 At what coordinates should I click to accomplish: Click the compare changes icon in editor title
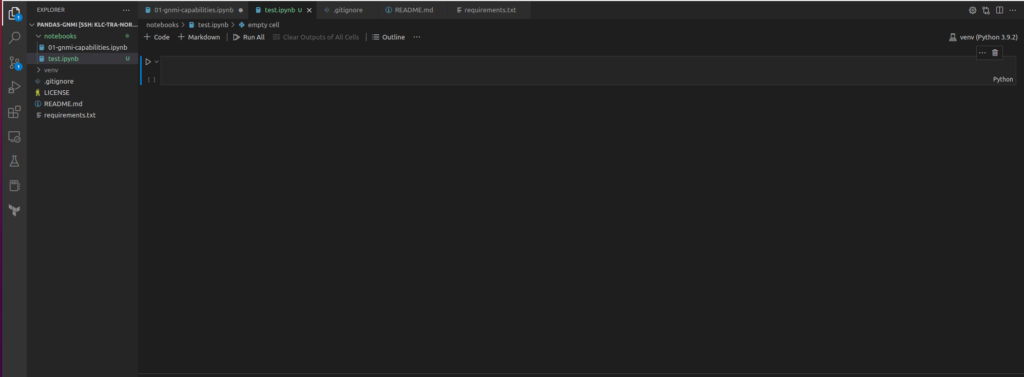986,10
